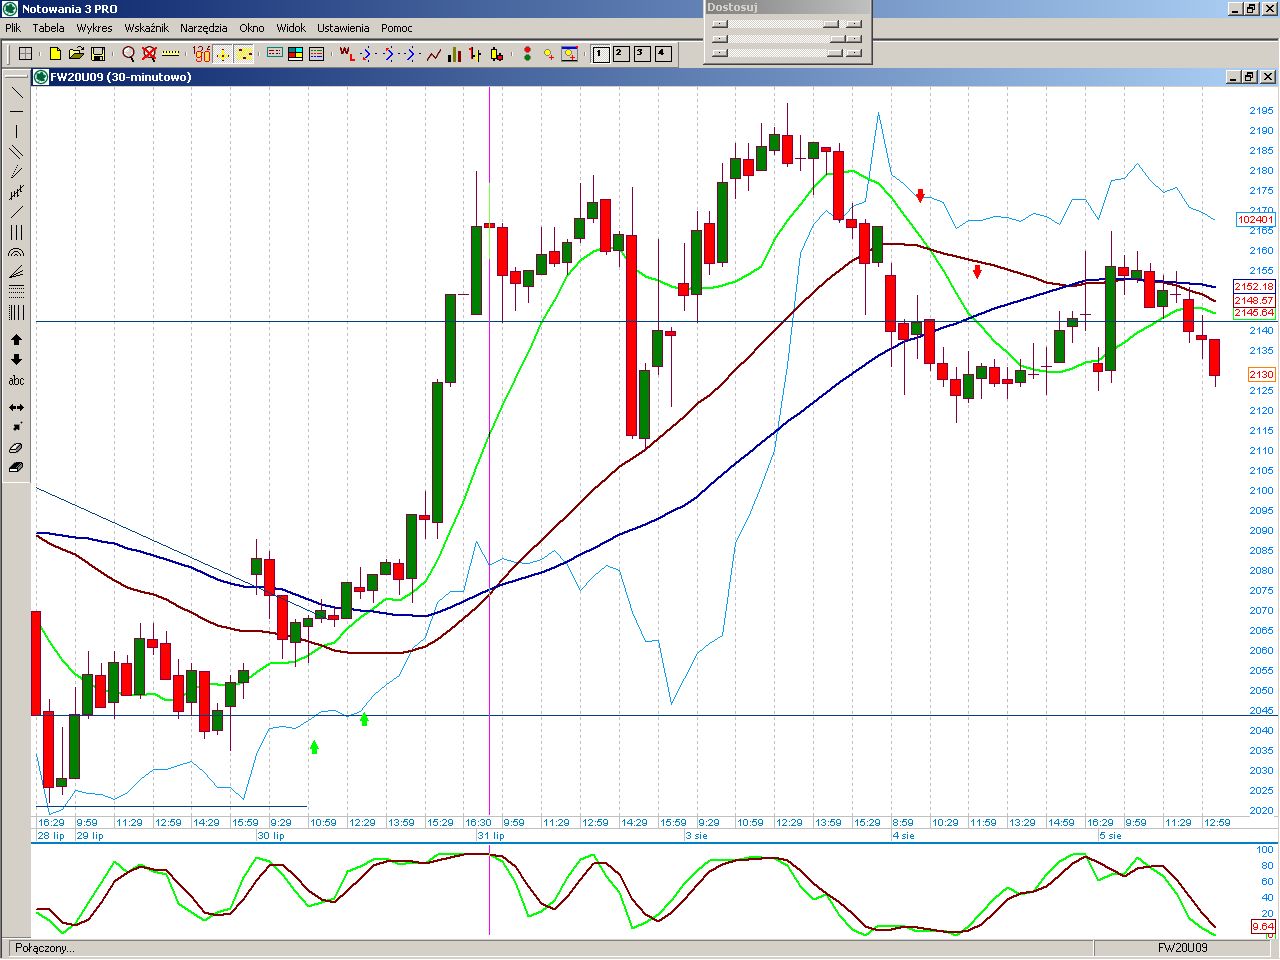This screenshot has width=1280, height=960.
Task: Select the up arrow marker tool
Action: point(16,341)
